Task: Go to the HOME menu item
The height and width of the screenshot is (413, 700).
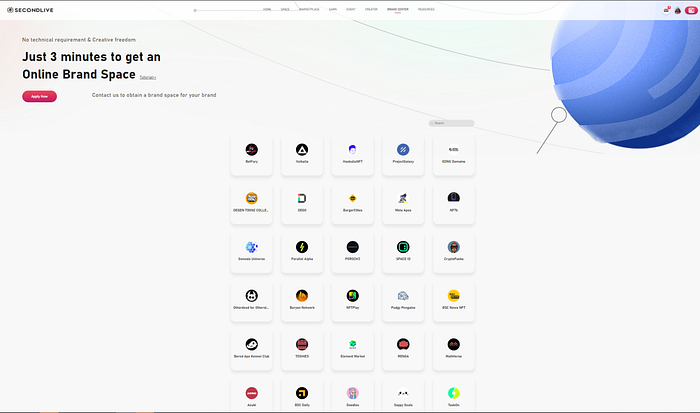Action: point(267,9)
